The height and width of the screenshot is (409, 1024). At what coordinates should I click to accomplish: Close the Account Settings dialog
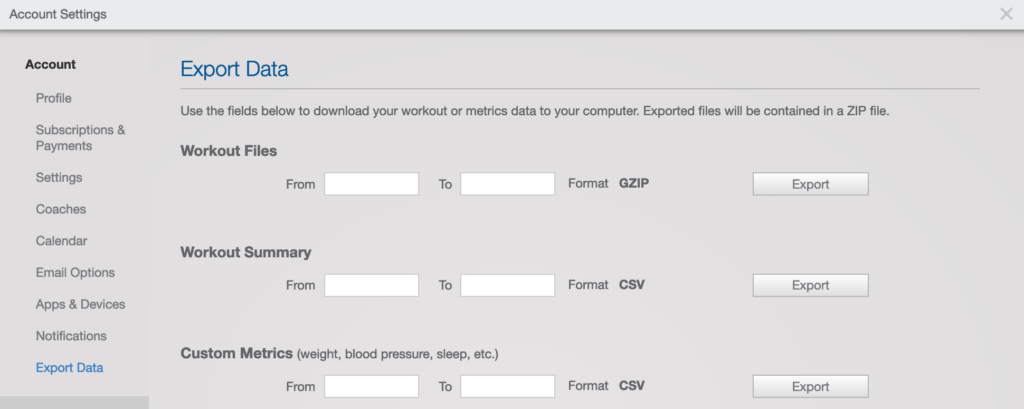(1006, 14)
